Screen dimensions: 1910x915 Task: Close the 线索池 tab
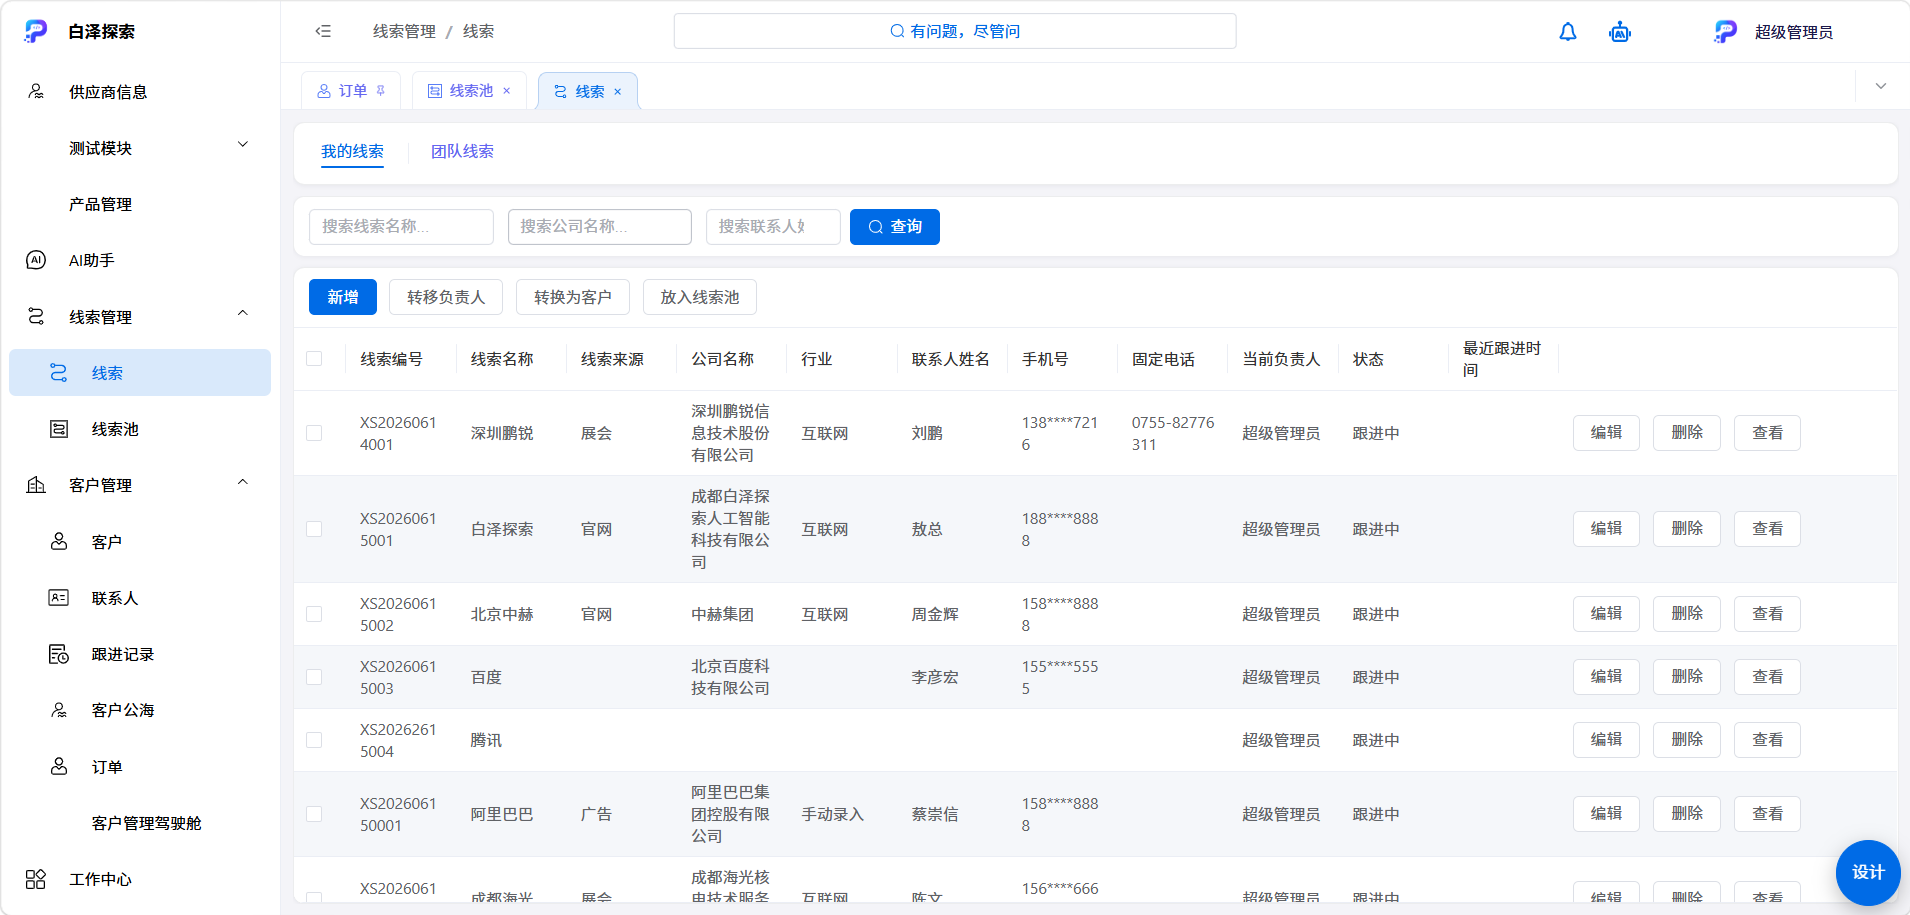coord(507,91)
